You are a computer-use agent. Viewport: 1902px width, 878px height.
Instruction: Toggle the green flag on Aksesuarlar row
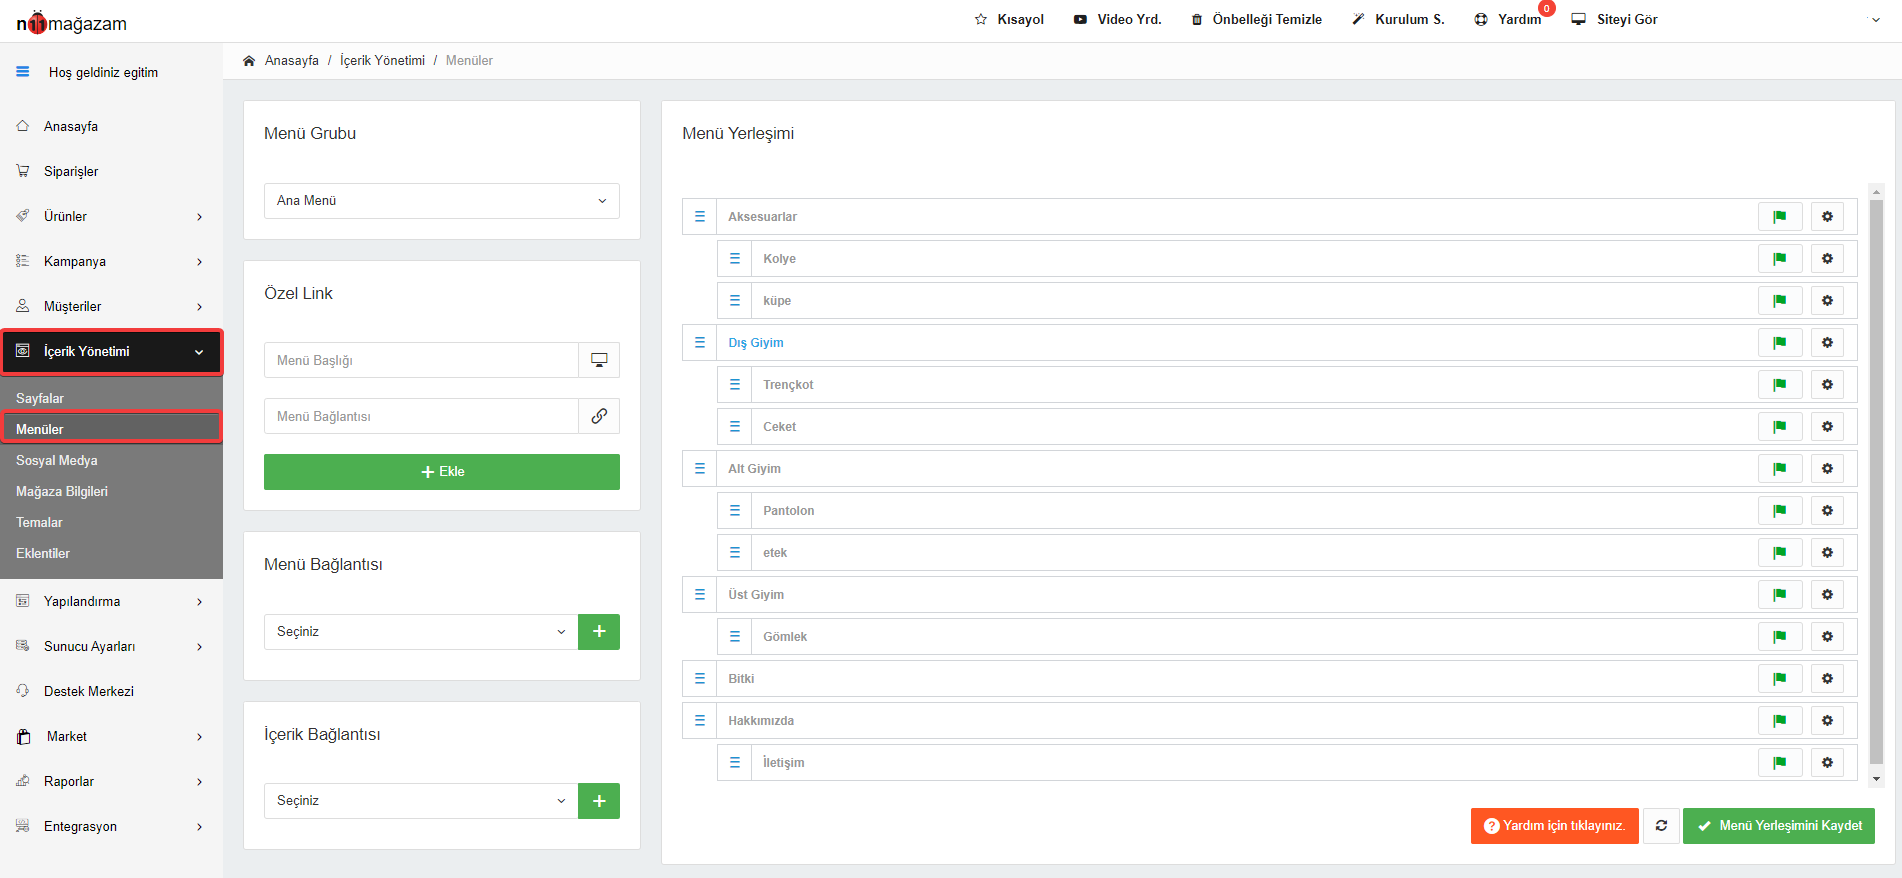1780,217
